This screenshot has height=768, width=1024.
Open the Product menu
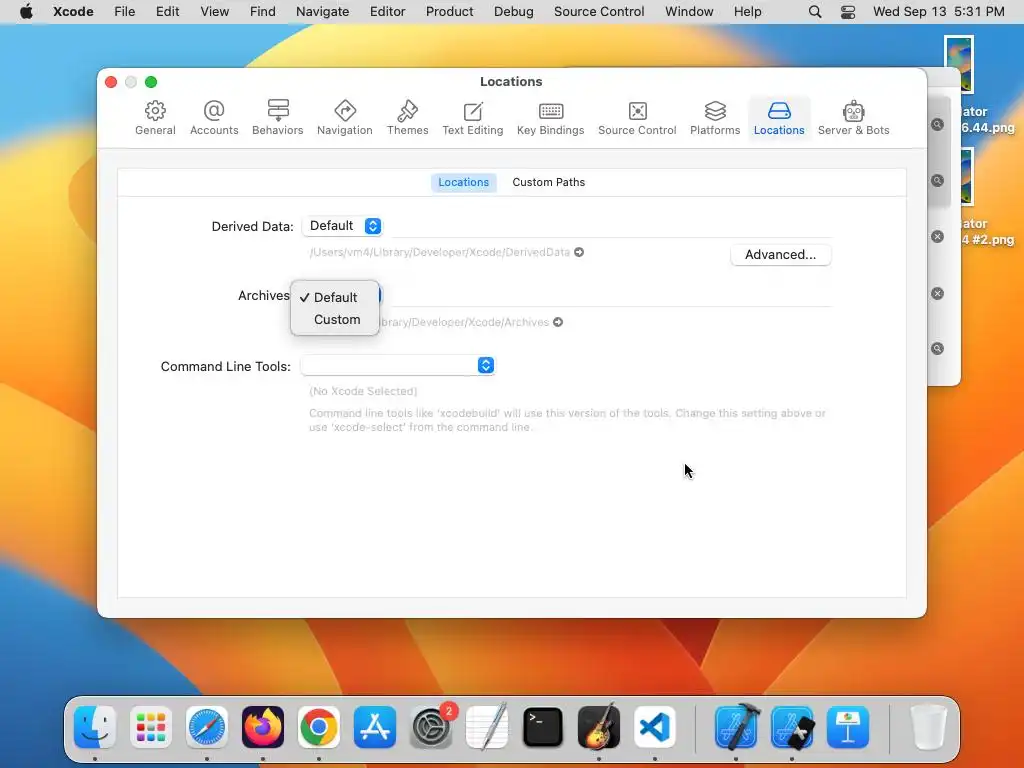[x=449, y=12]
